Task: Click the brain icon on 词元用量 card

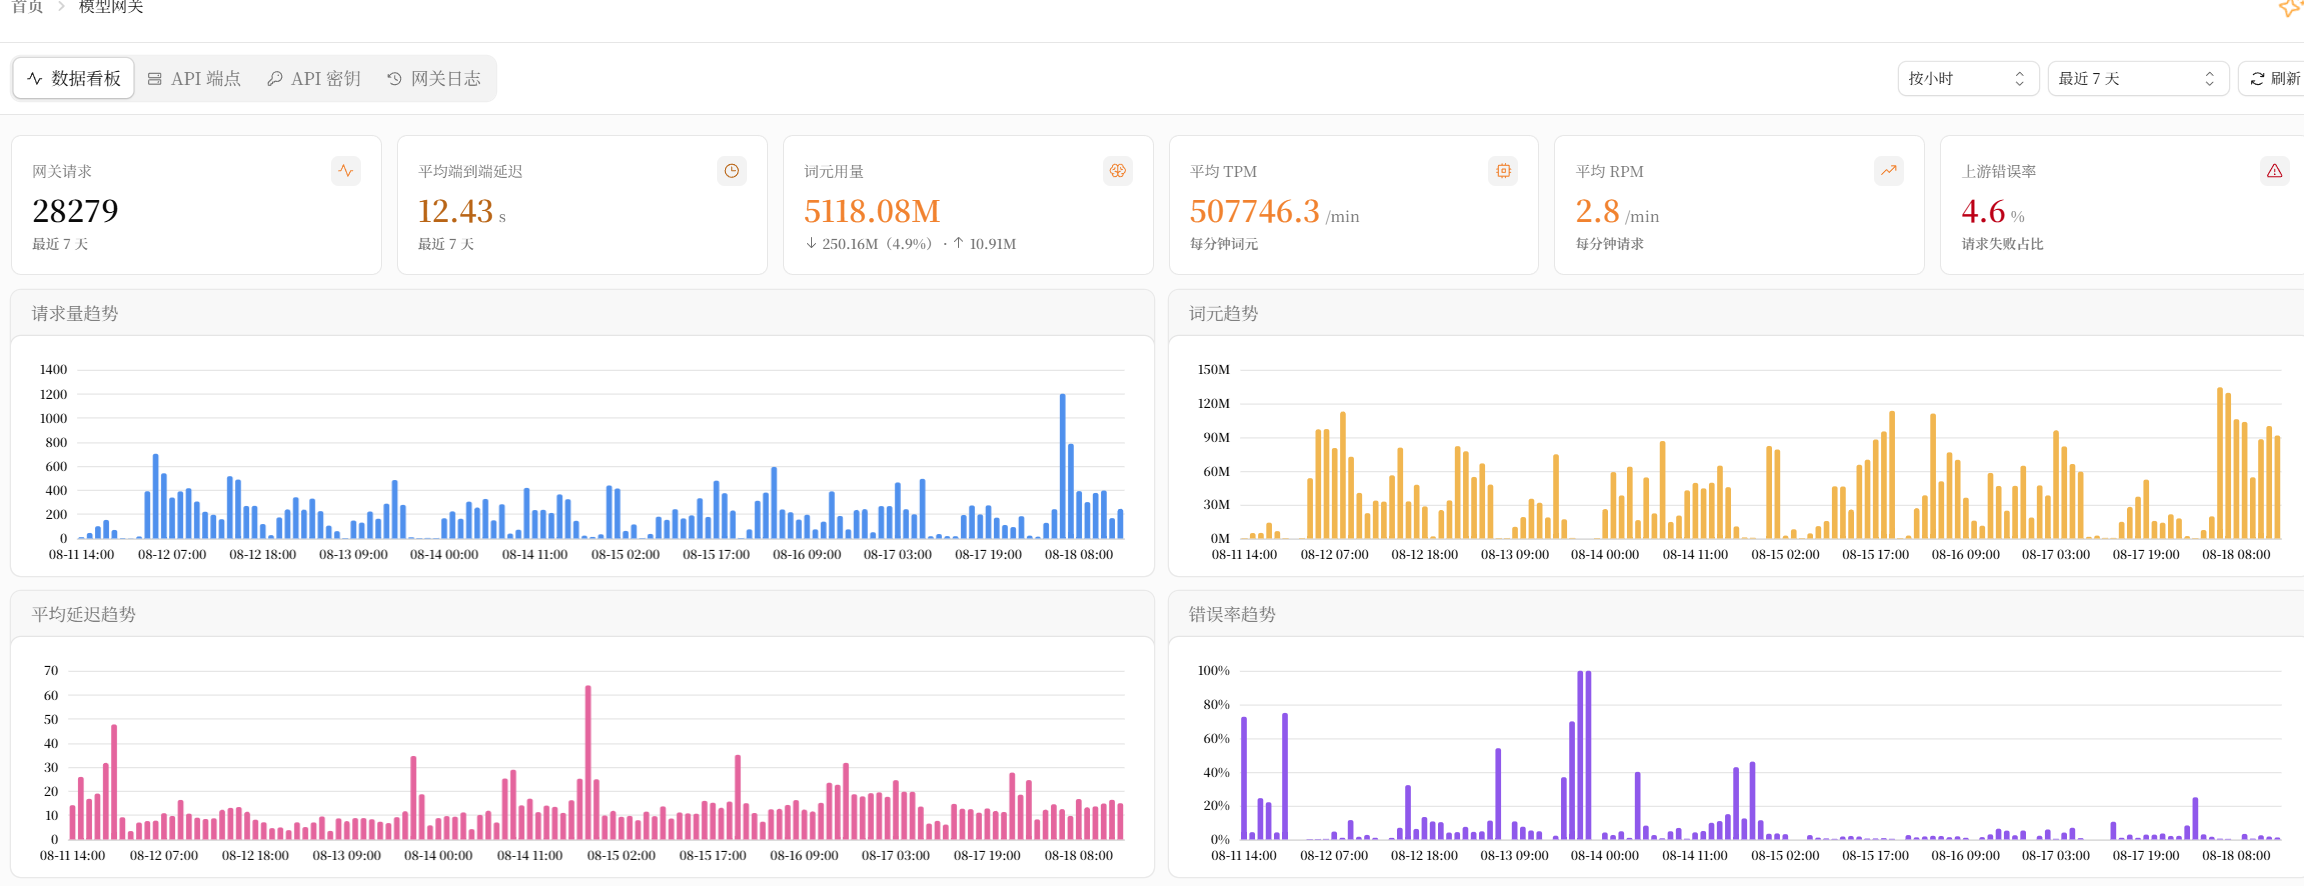Action: pos(1117,171)
